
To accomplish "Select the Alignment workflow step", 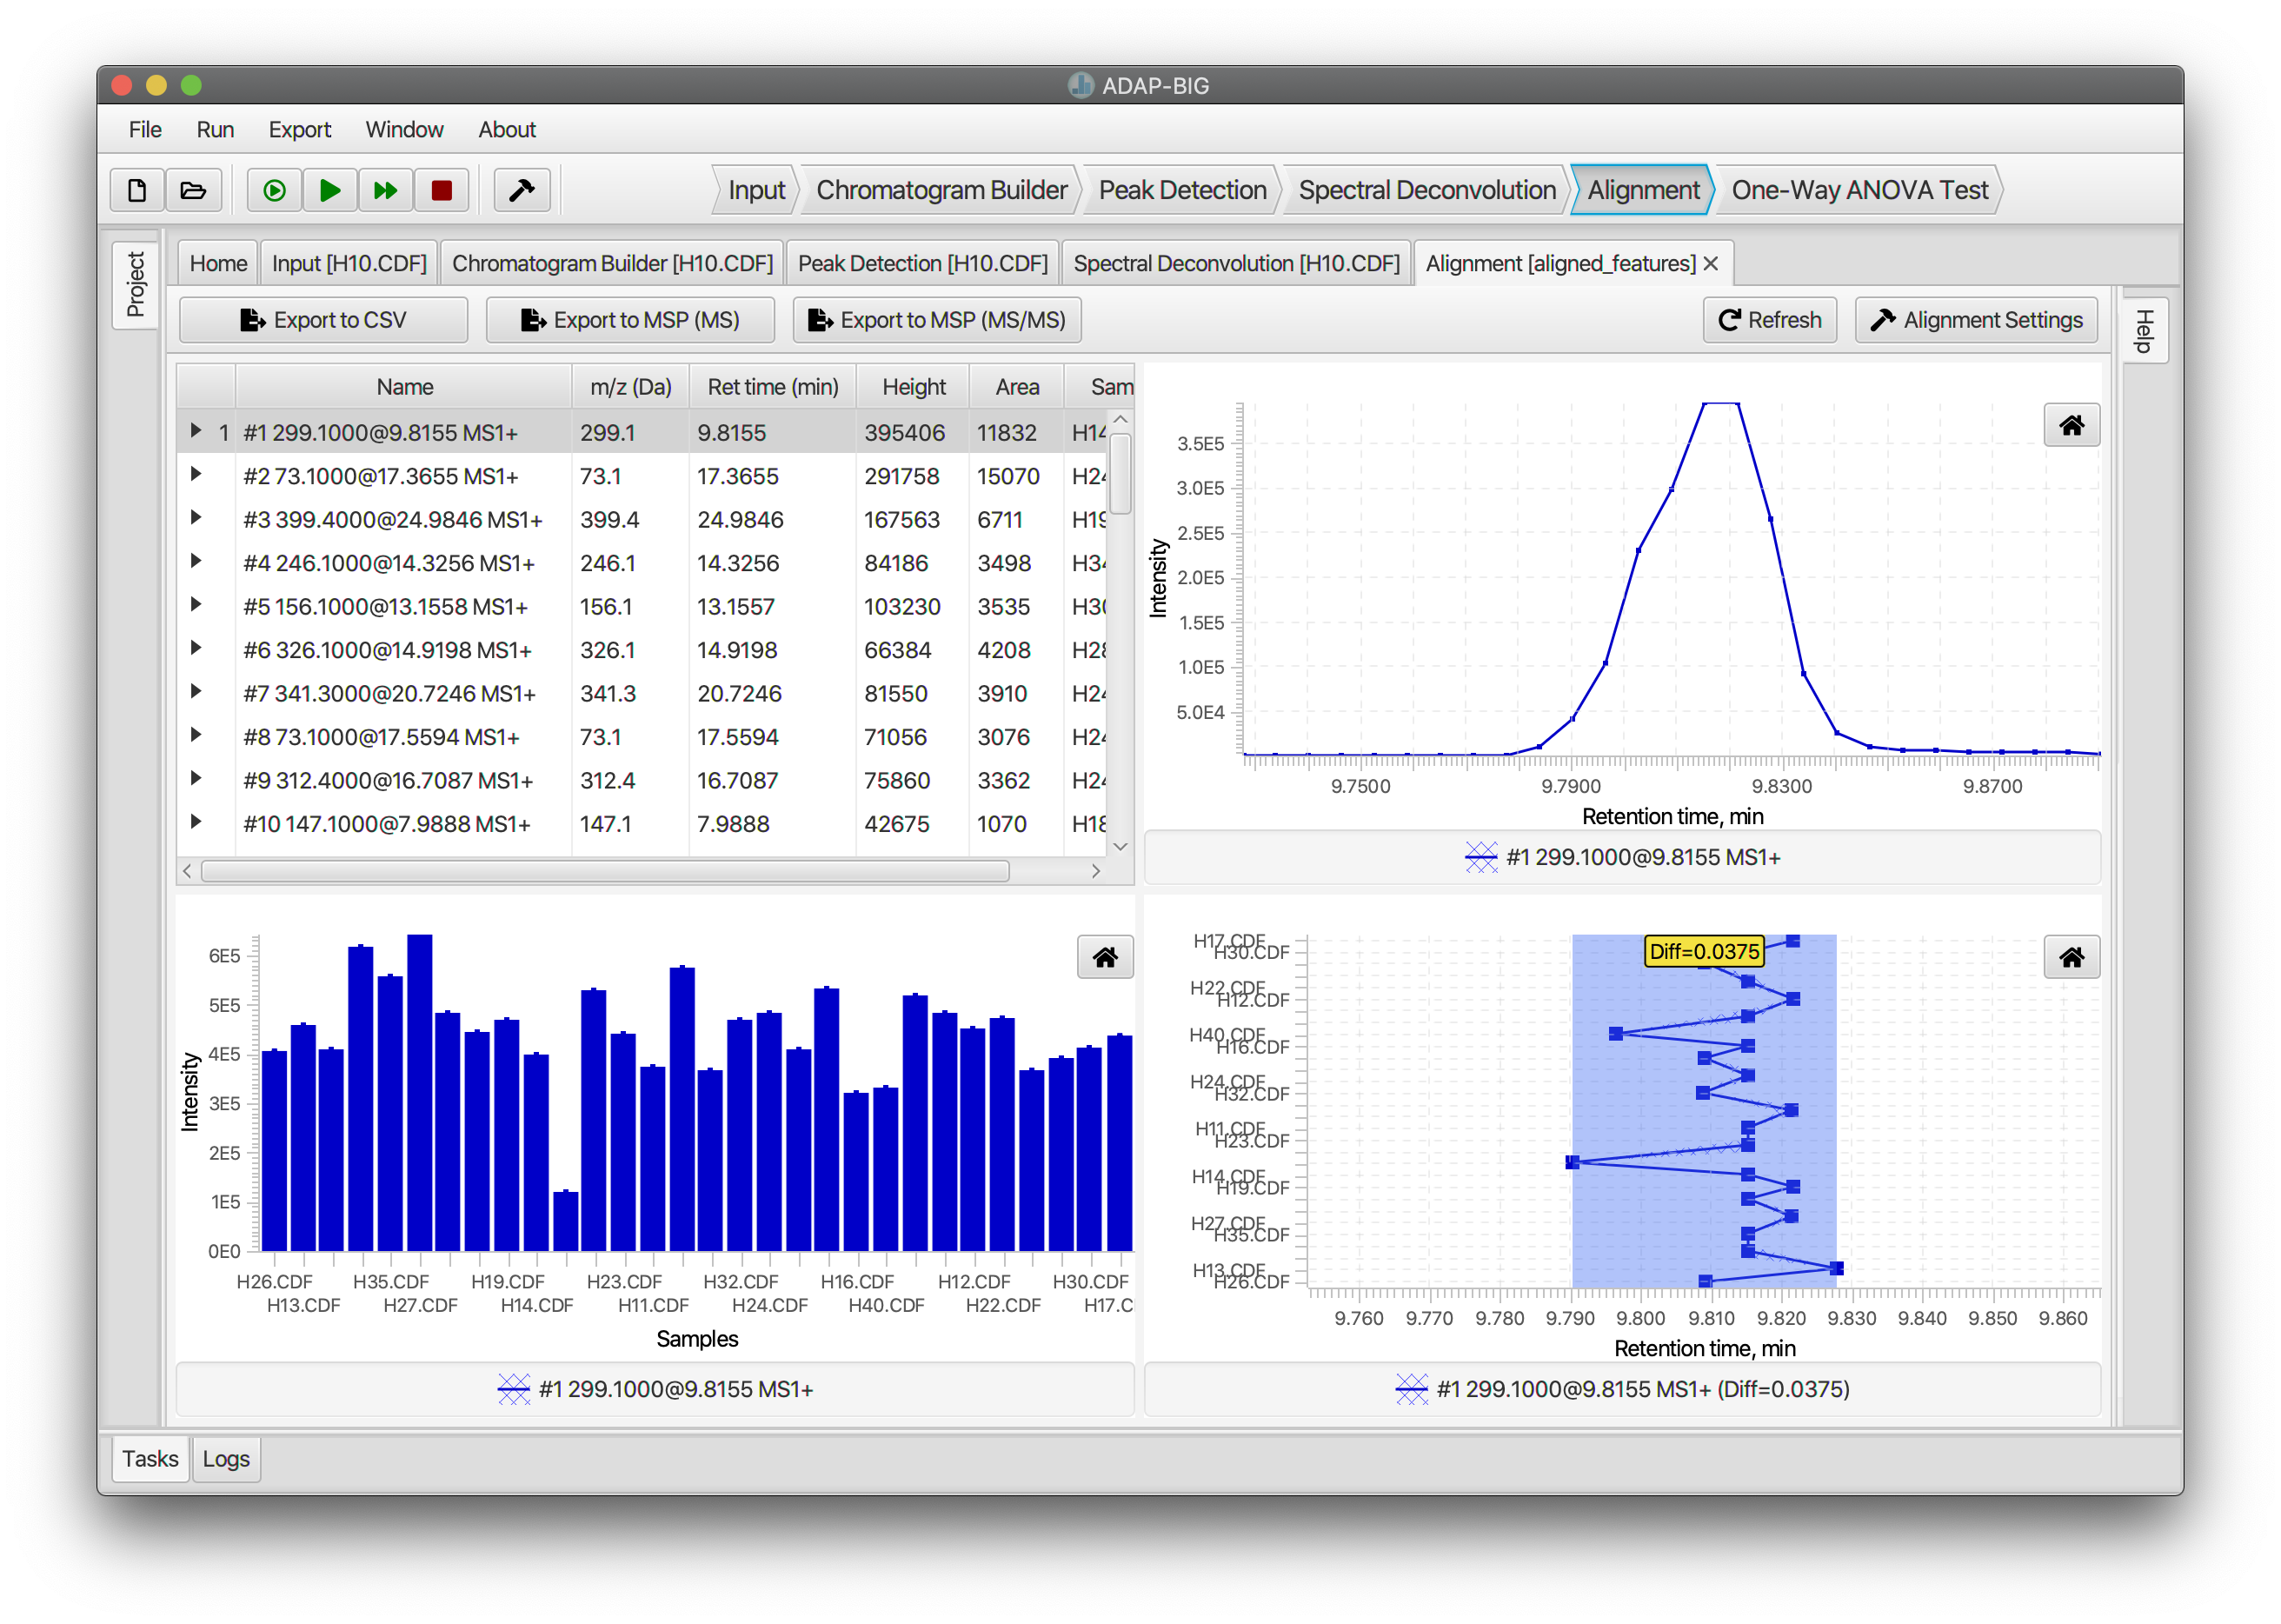I will (1643, 190).
